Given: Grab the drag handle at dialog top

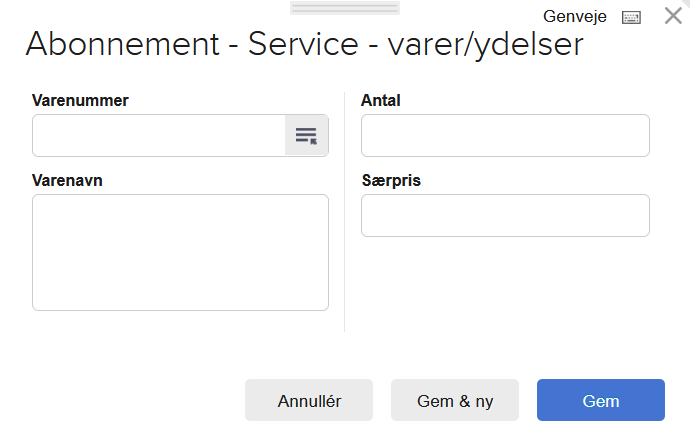Looking at the screenshot, I should pos(345,8).
